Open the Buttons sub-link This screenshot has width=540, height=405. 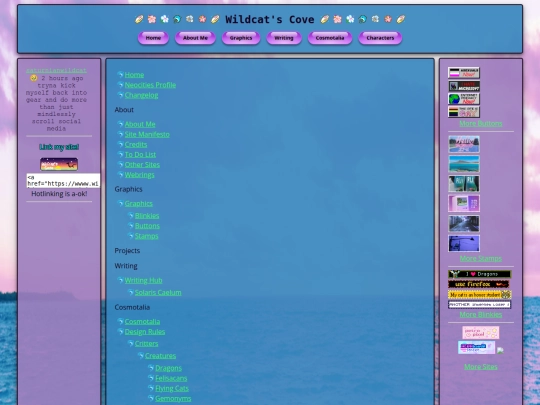[x=147, y=226]
